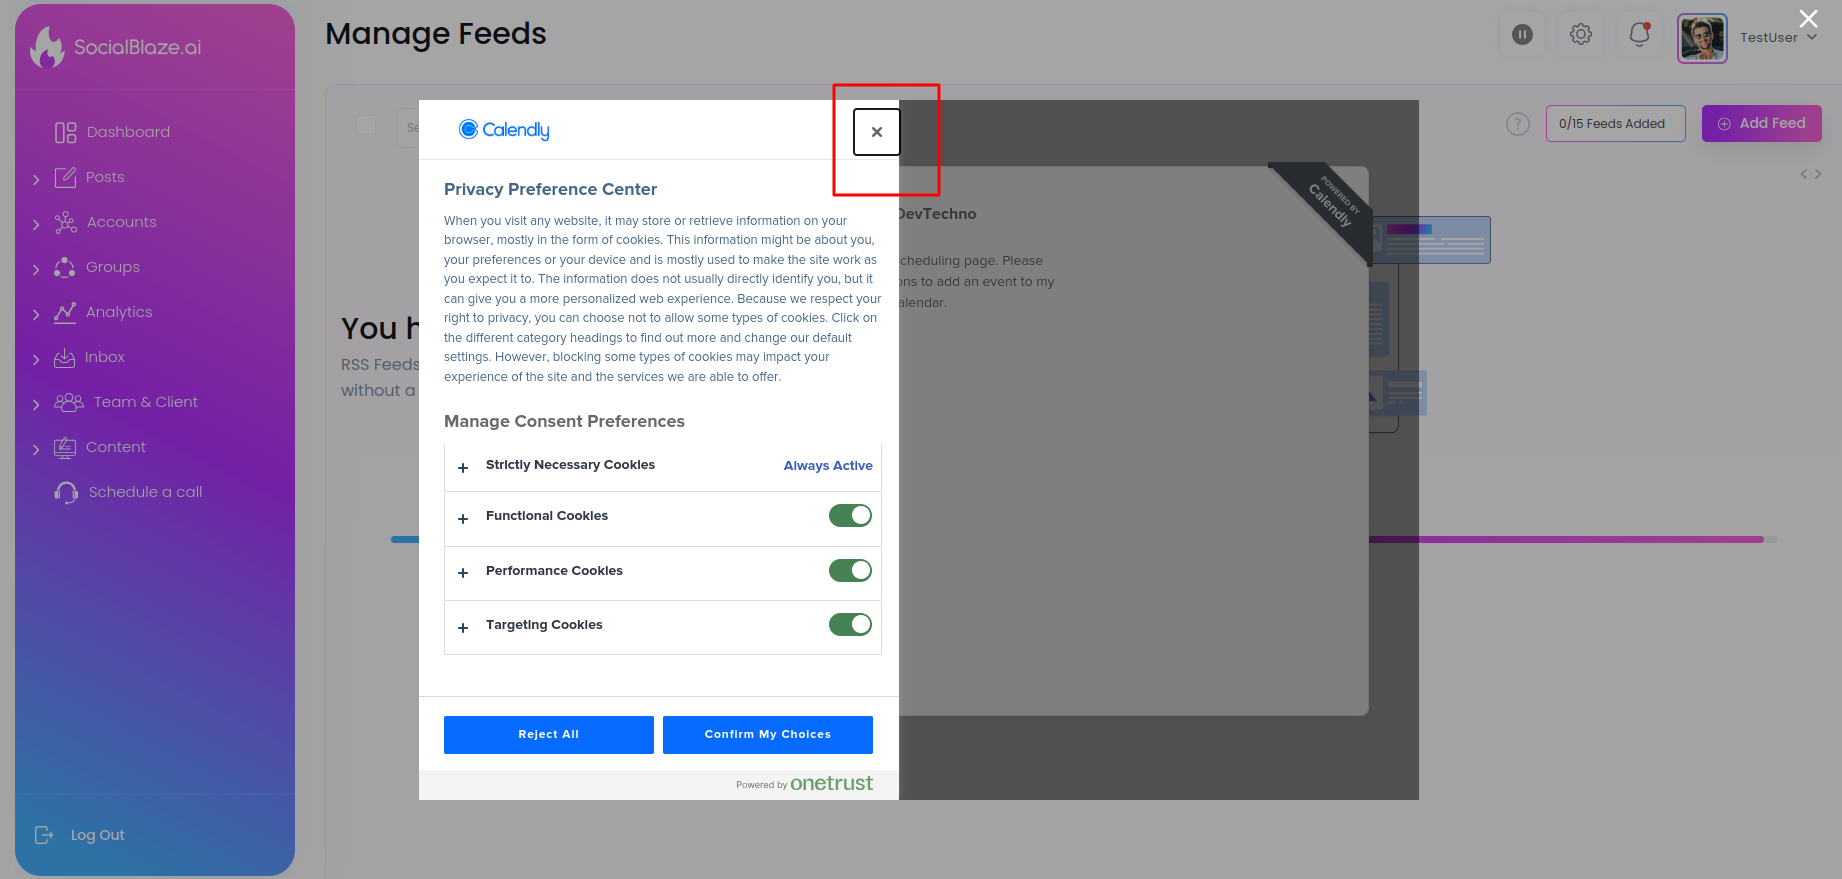The width and height of the screenshot is (1842, 879).
Task: Click the Reject All button
Action: [x=549, y=735]
